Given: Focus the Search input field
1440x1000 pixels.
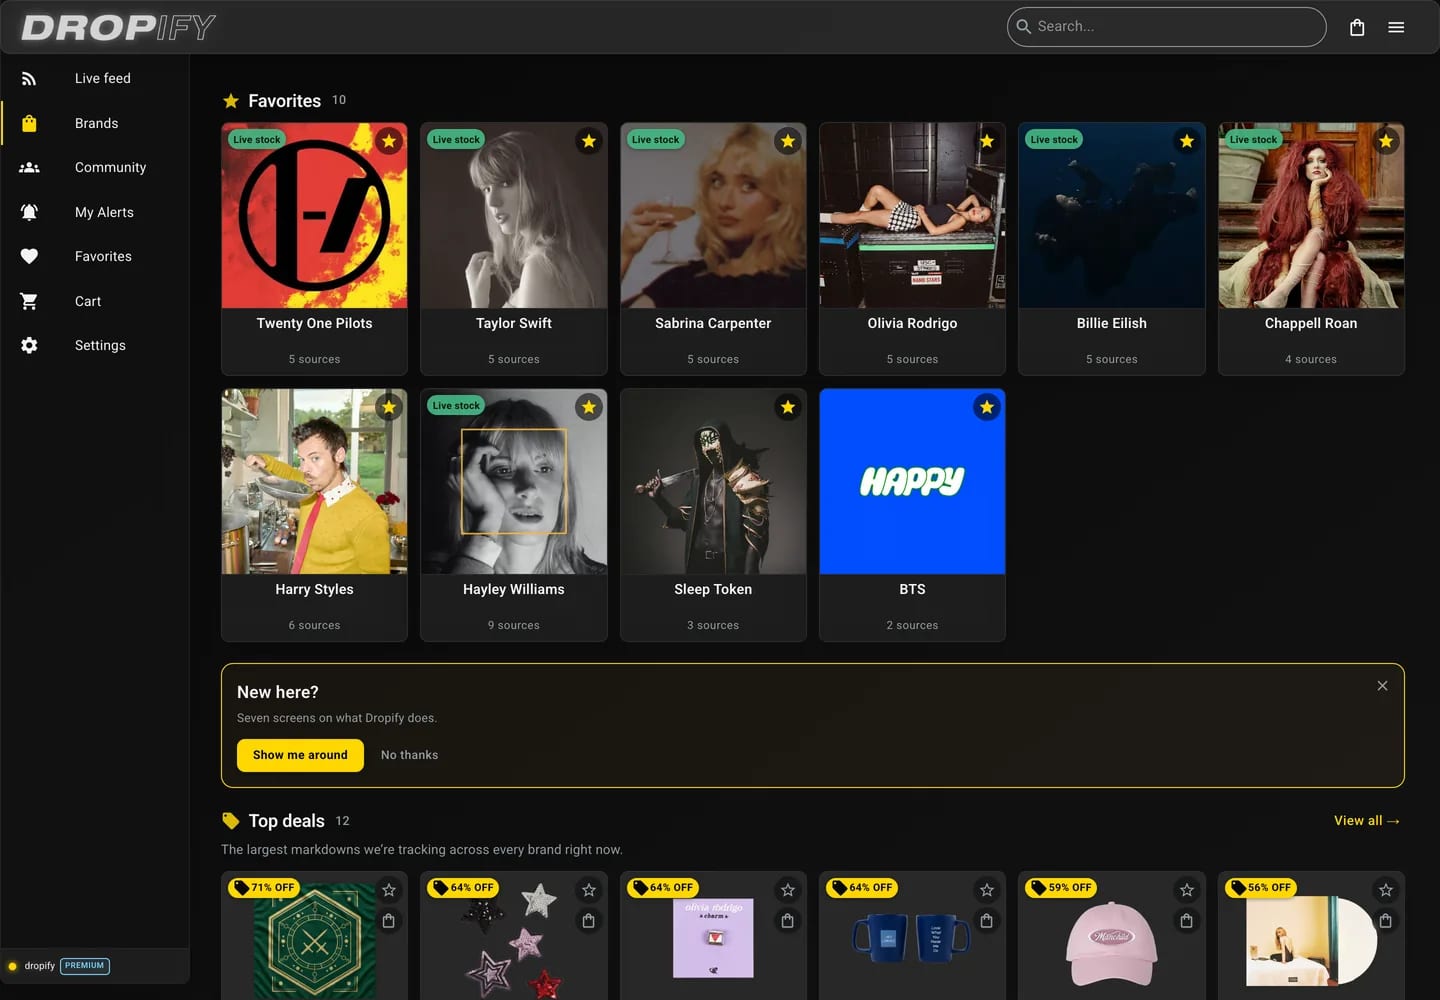Looking at the screenshot, I should click(x=1166, y=27).
